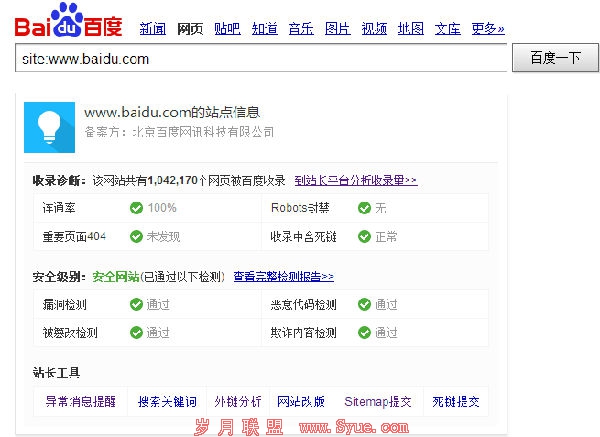This screenshot has width=600, height=437.
Task: Open the 新闻 tab
Action: 153,29
